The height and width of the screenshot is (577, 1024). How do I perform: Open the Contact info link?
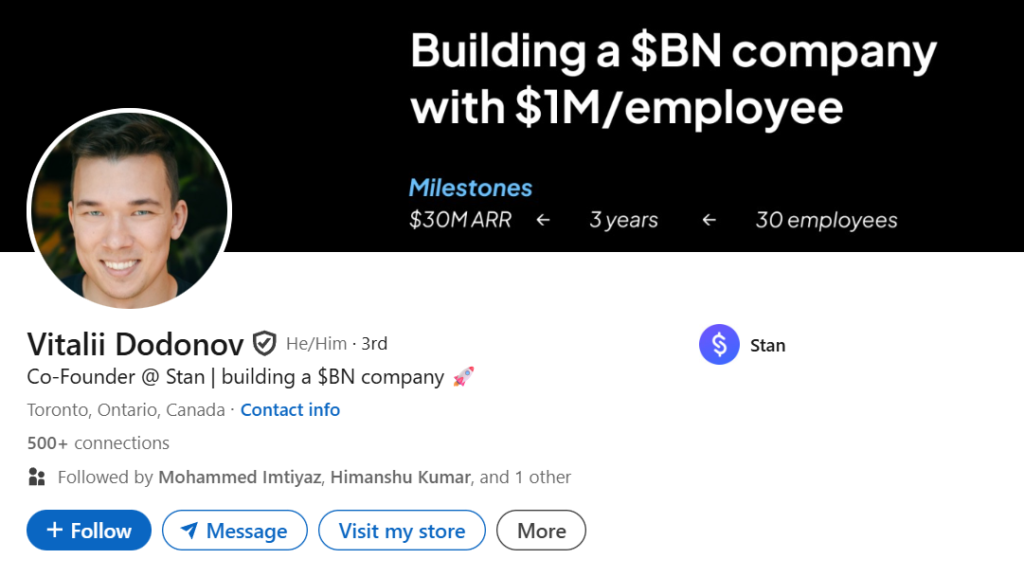tap(290, 410)
